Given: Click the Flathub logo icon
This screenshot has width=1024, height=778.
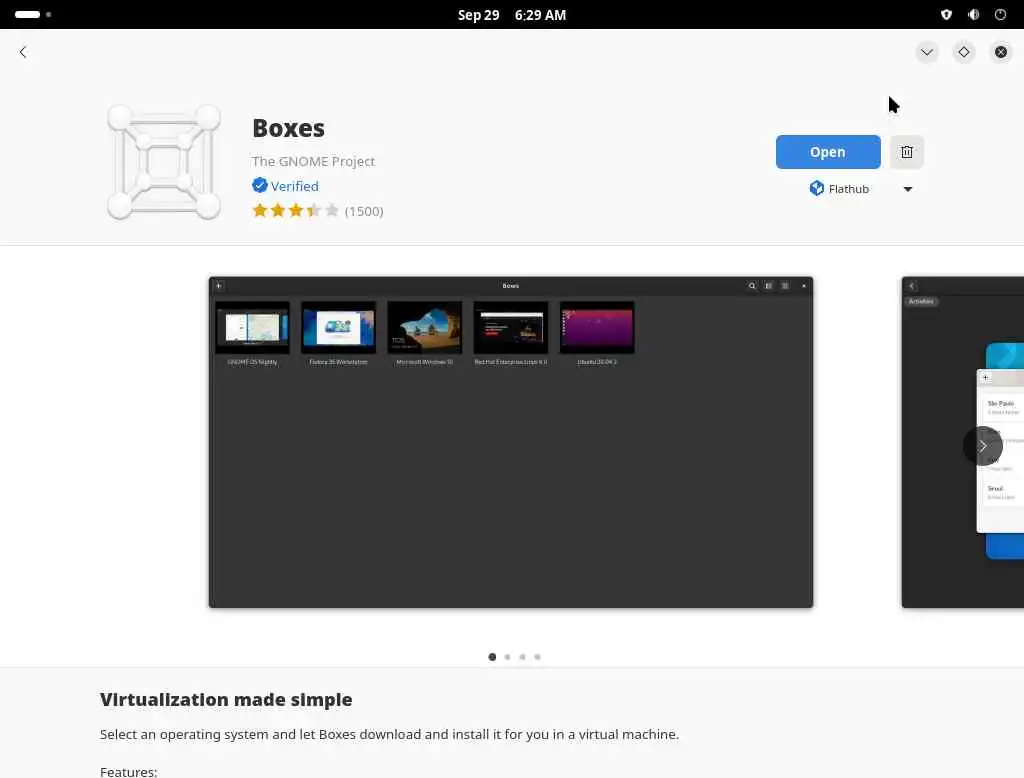Looking at the screenshot, I should [816, 188].
